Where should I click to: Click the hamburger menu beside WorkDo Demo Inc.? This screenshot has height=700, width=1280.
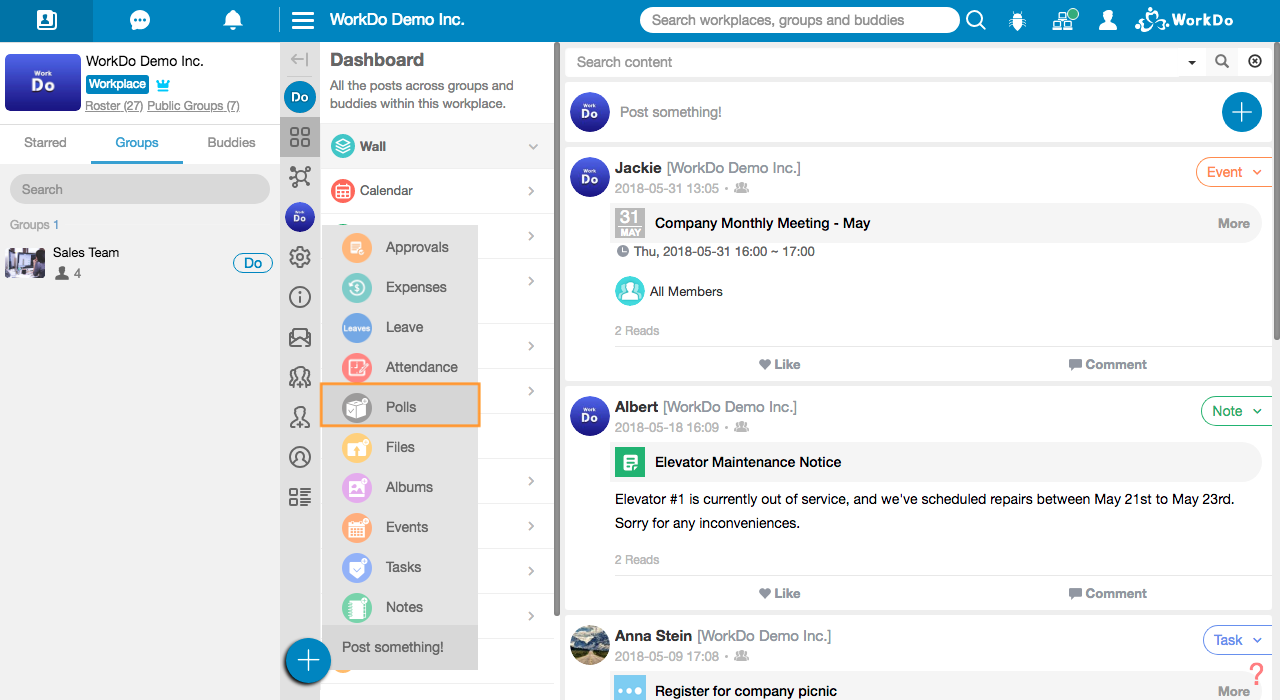pyautogui.click(x=303, y=20)
